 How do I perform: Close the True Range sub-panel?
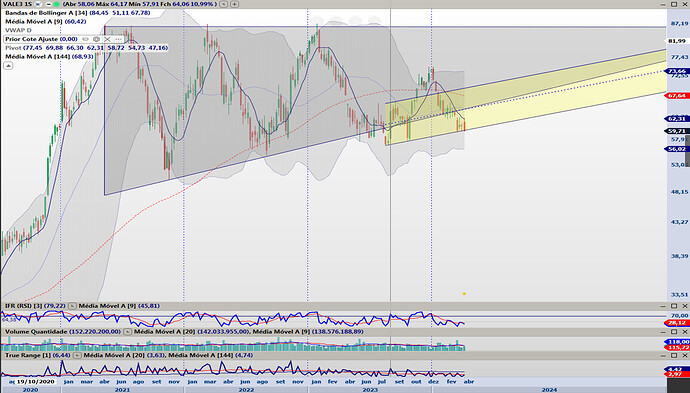(x=685, y=355)
